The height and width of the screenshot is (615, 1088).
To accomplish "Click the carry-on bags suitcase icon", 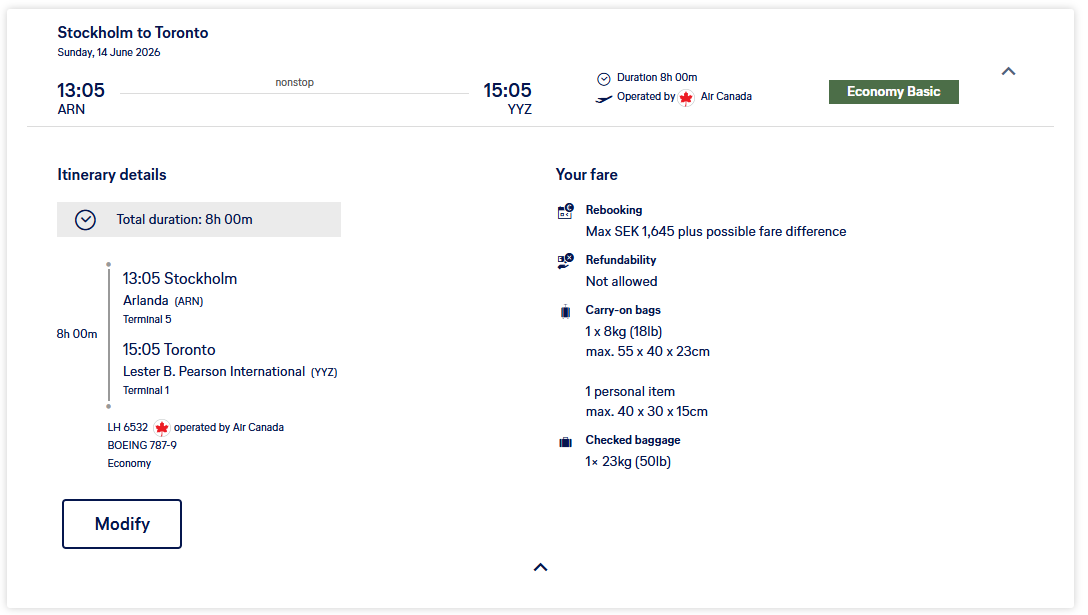I will coord(565,311).
